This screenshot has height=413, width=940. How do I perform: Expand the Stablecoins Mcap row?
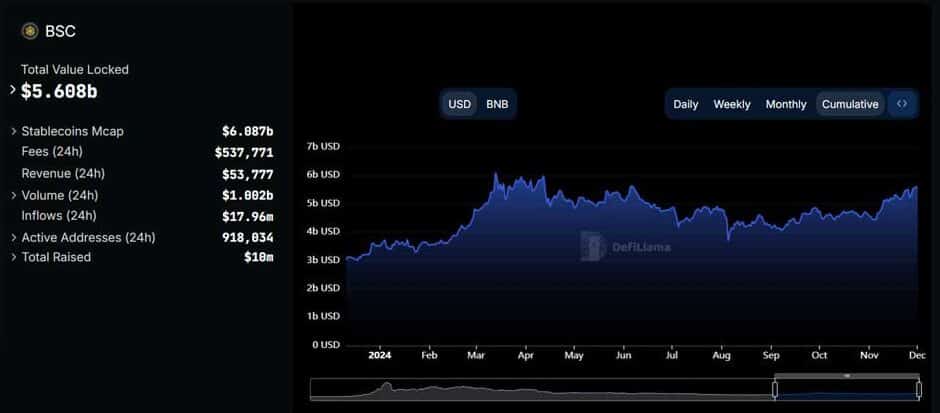14,131
